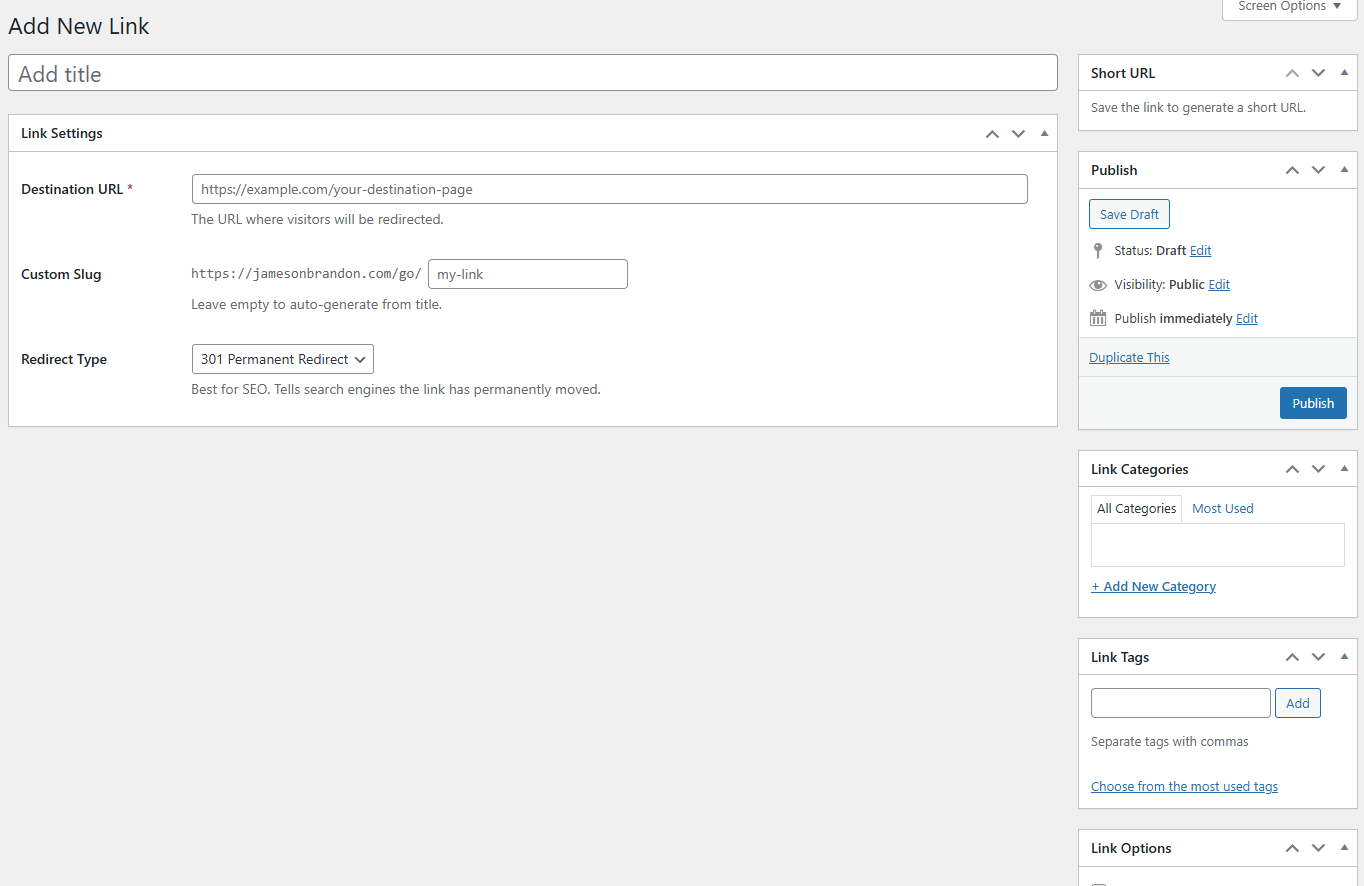
Task: Click the Save Draft button
Action: click(1129, 213)
